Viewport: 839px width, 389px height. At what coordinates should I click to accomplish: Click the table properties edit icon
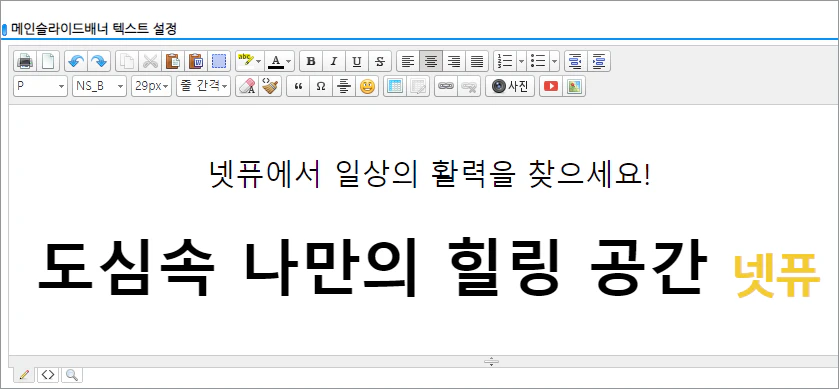pos(418,86)
